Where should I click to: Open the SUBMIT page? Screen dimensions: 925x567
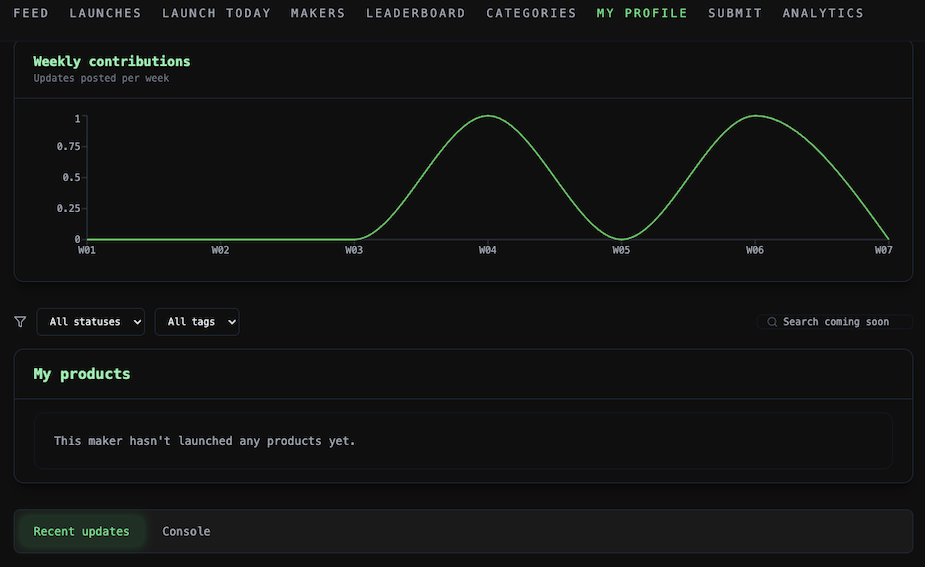(735, 13)
